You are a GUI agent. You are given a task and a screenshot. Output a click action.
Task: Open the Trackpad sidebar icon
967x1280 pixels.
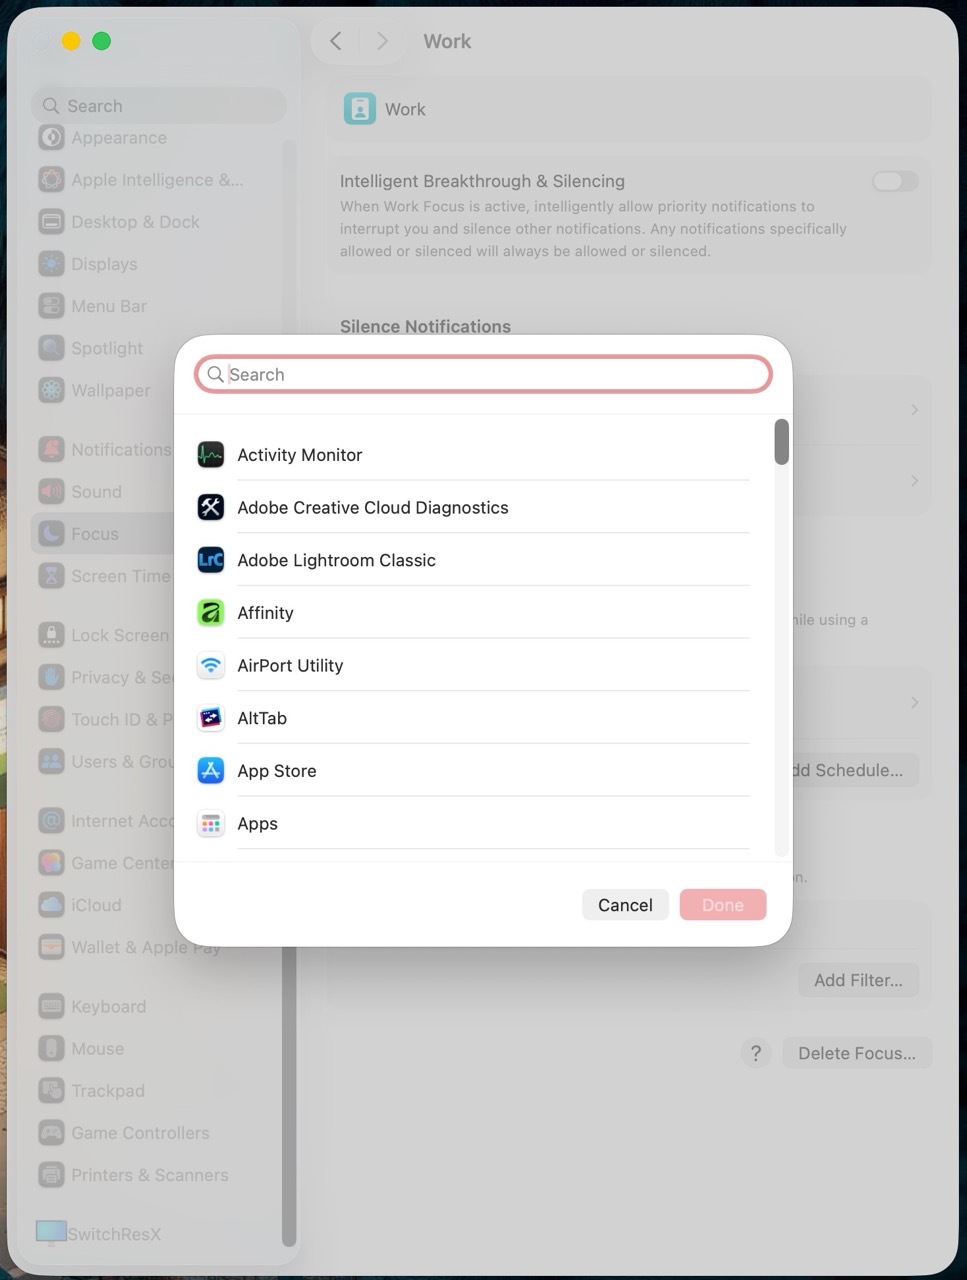click(x=51, y=1091)
